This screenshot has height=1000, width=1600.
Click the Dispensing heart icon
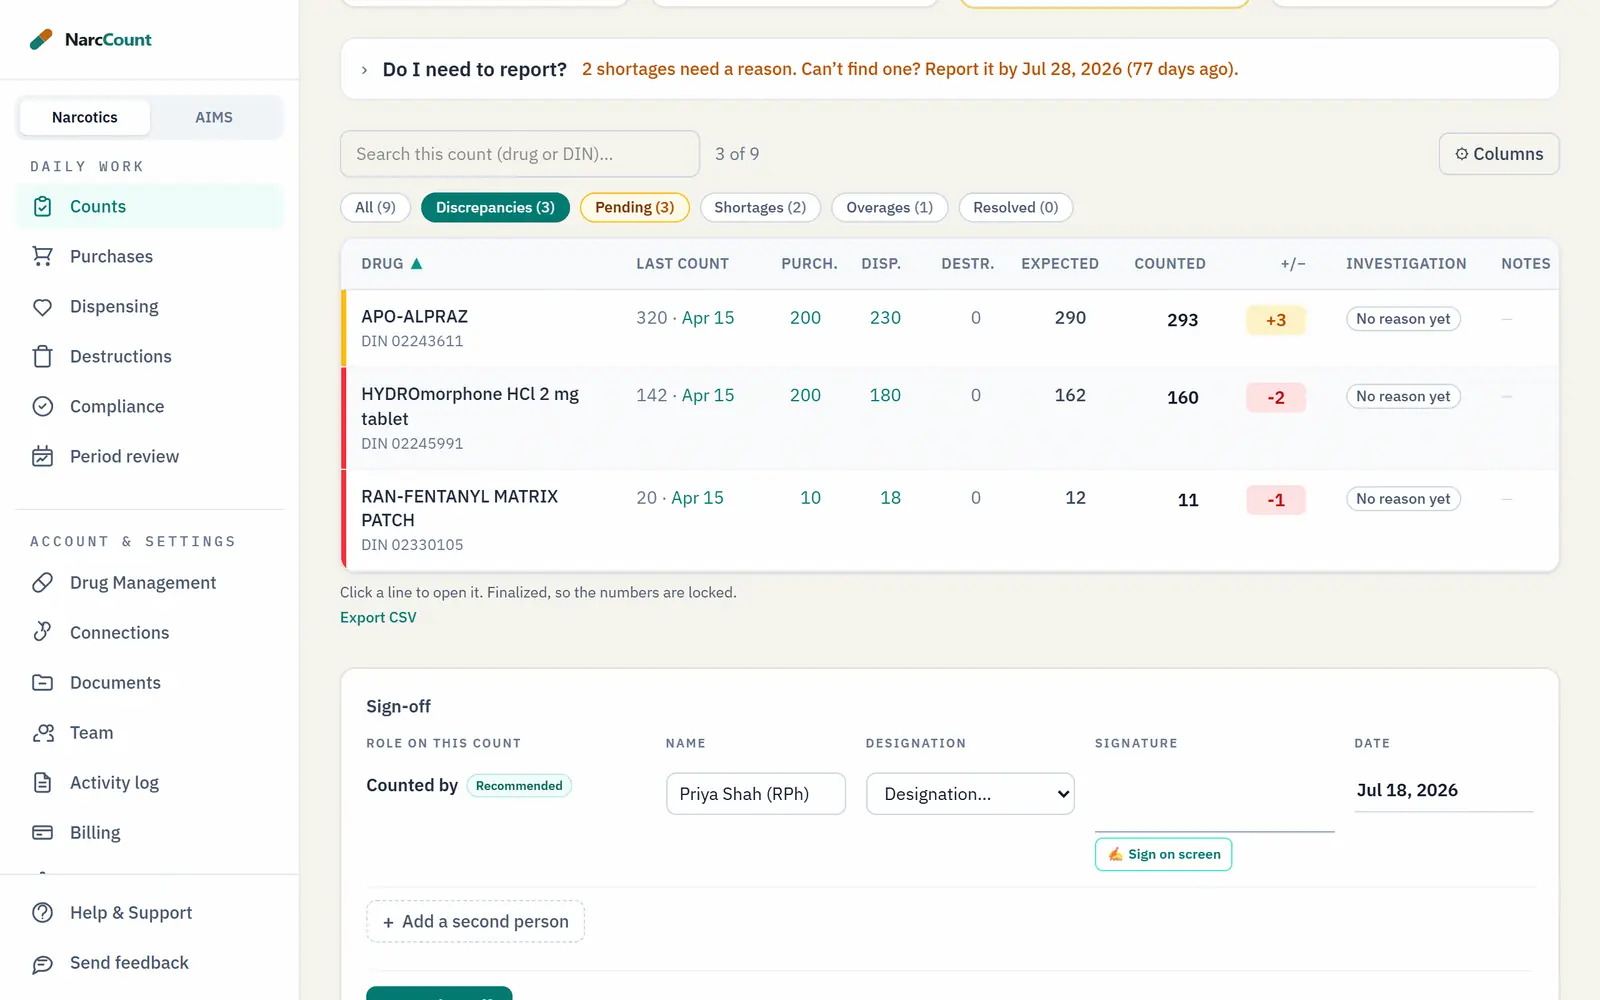42,306
